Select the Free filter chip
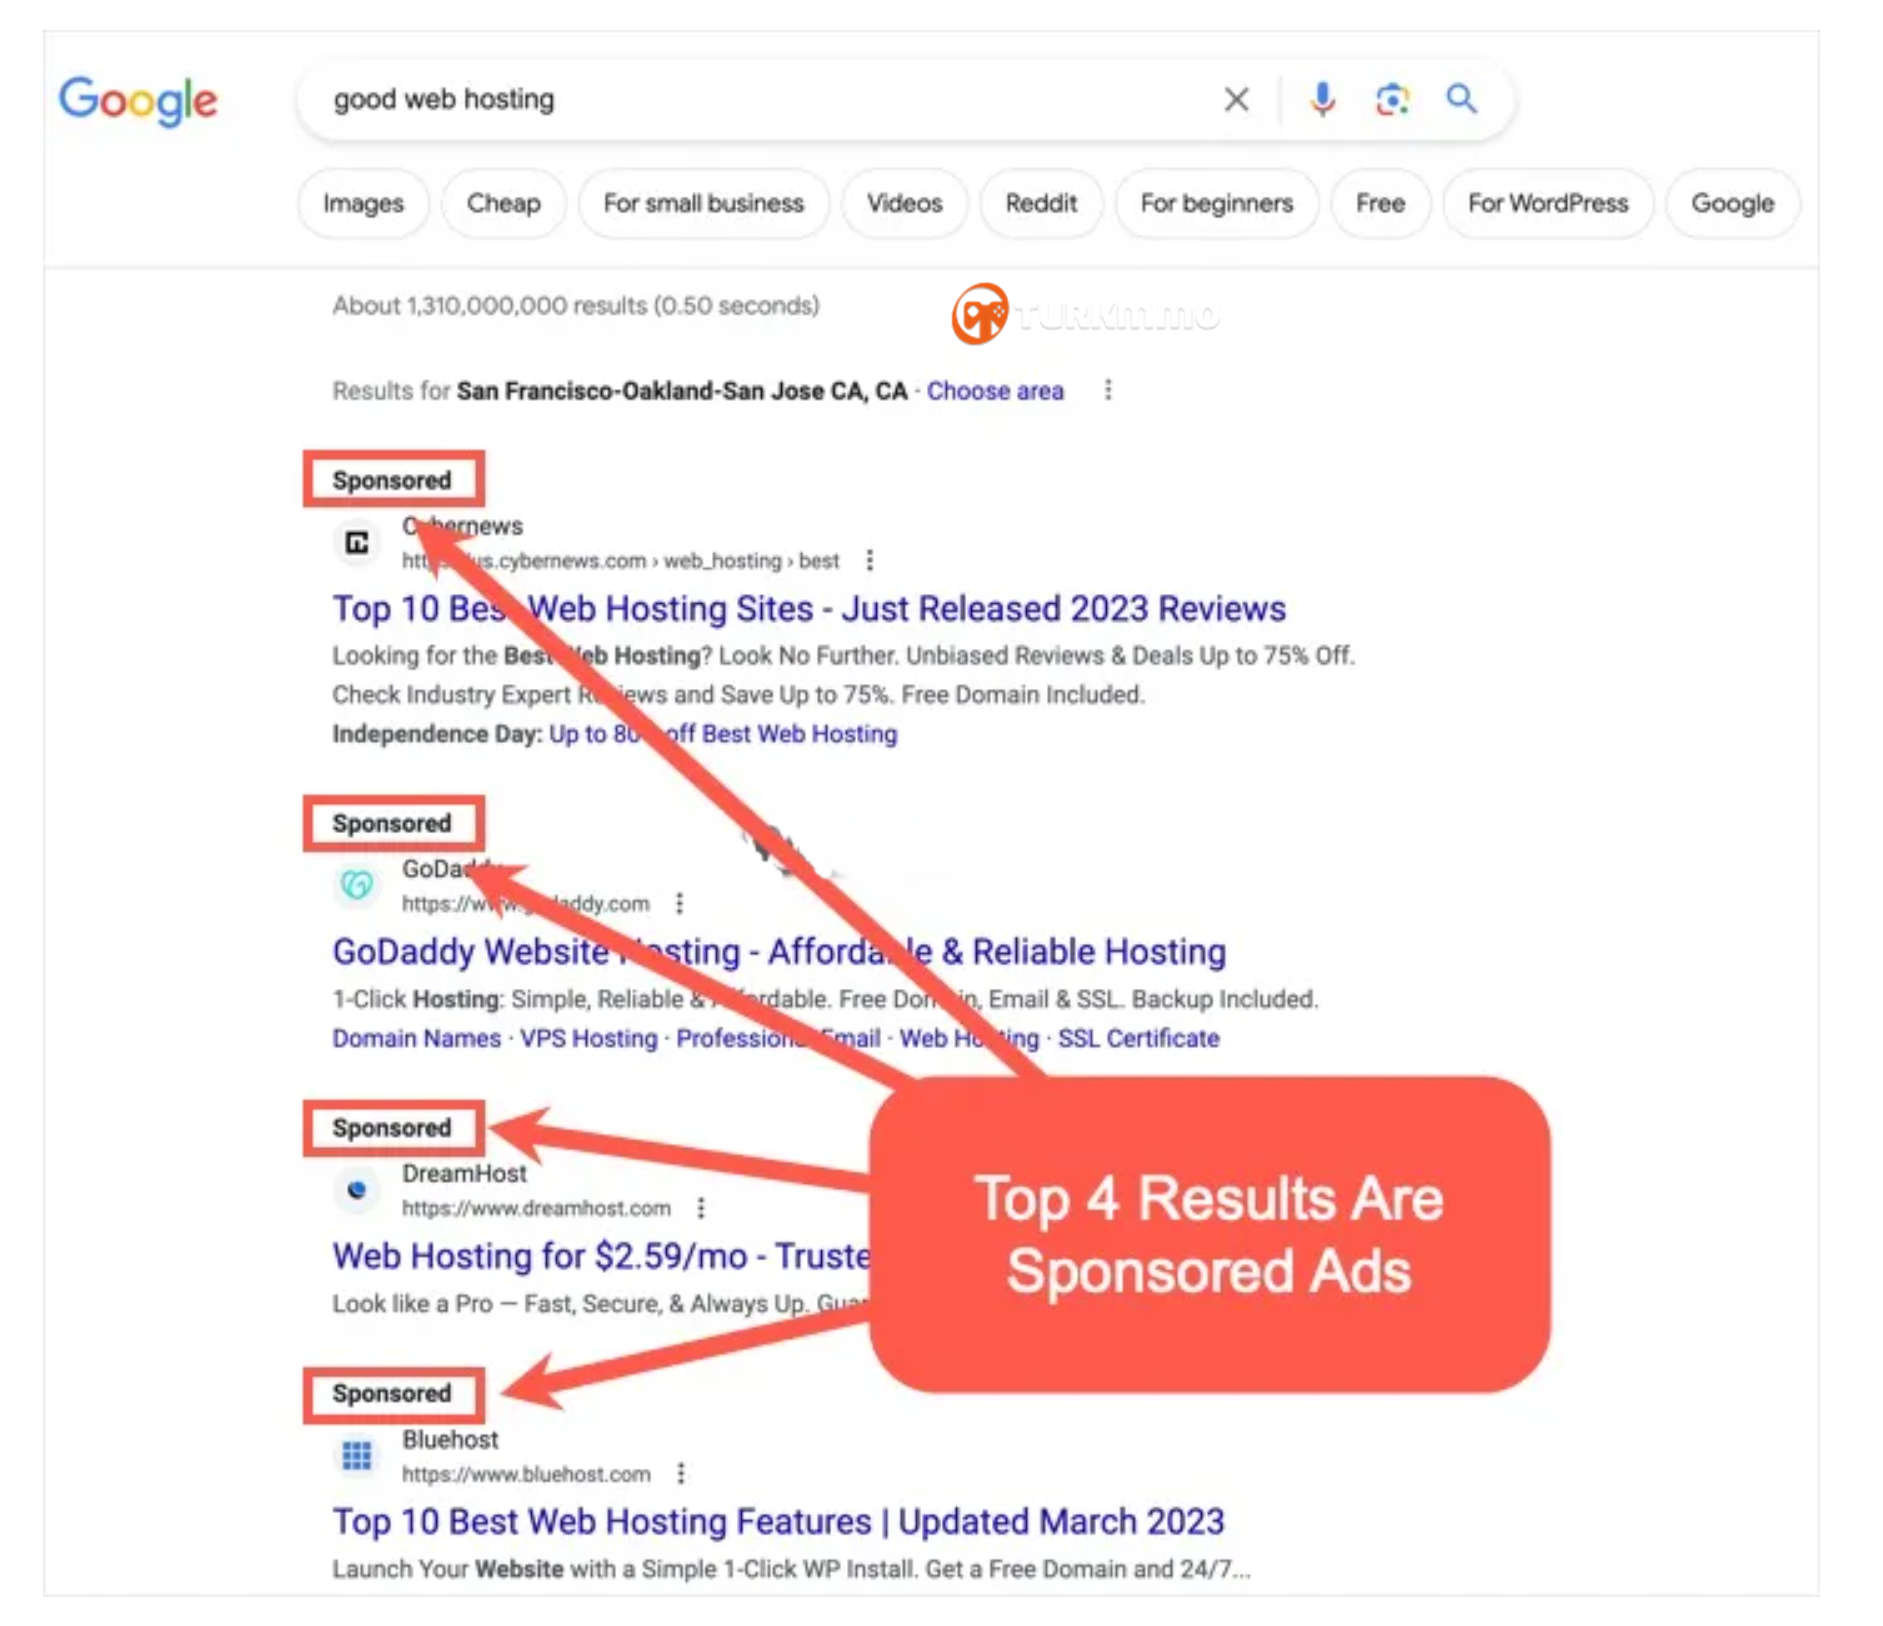The image size is (1883, 1626). click(1380, 203)
